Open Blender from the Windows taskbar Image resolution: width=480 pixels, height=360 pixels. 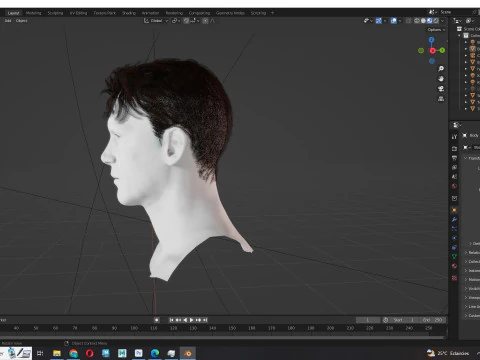[x=188, y=353]
